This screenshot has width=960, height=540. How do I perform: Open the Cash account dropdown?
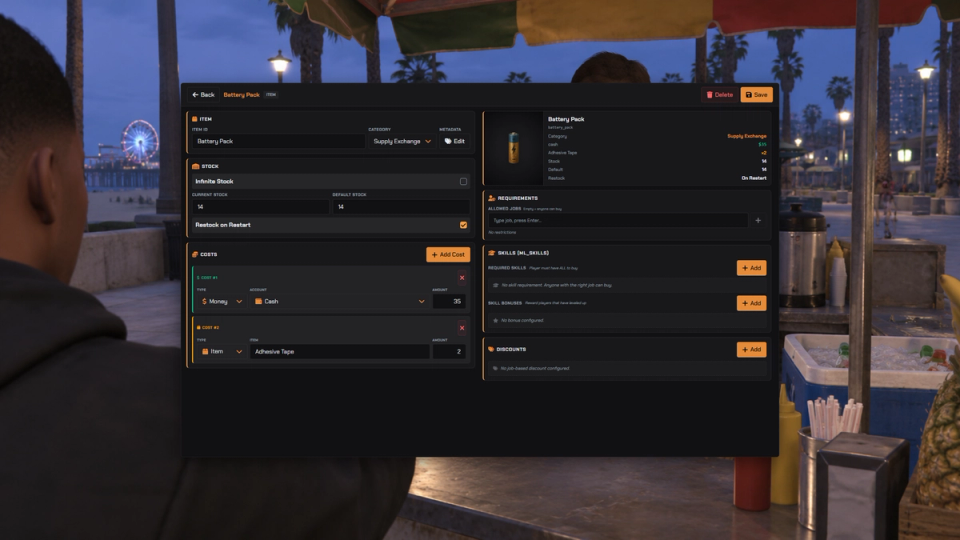point(339,301)
